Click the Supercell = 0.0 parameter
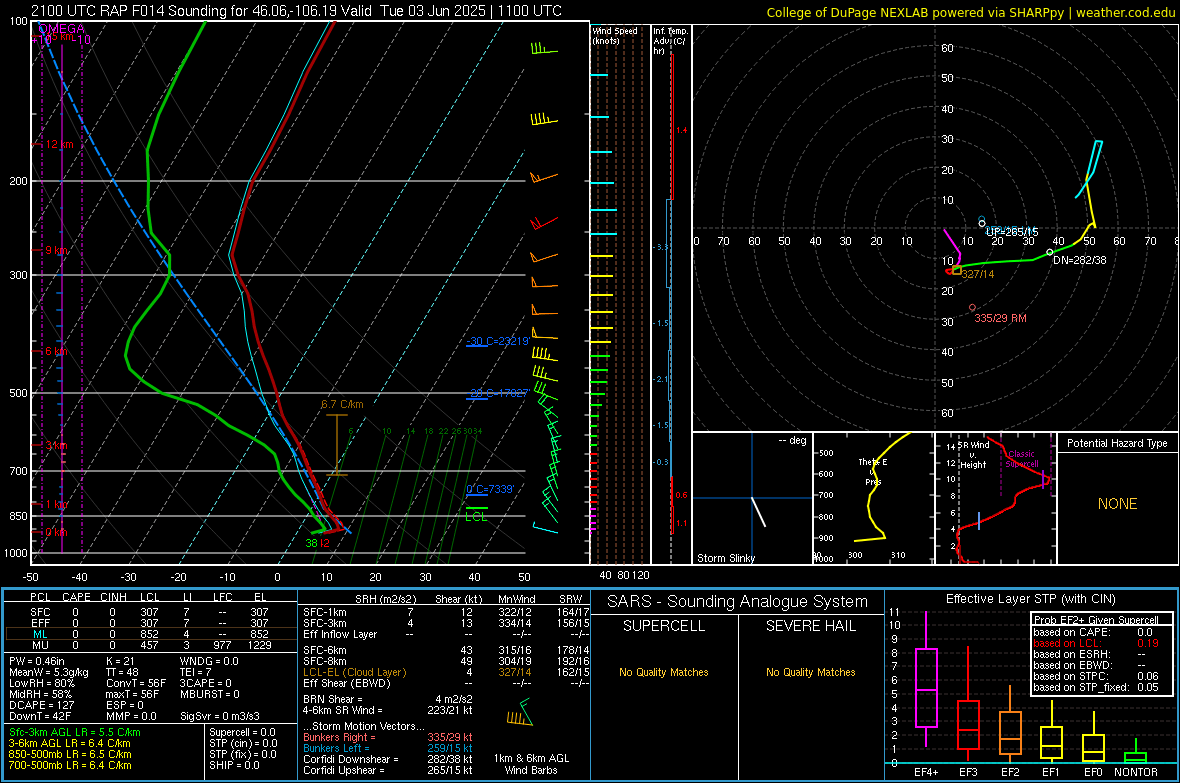The width and height of the screenshot is (1180, 783). (242, 732)
